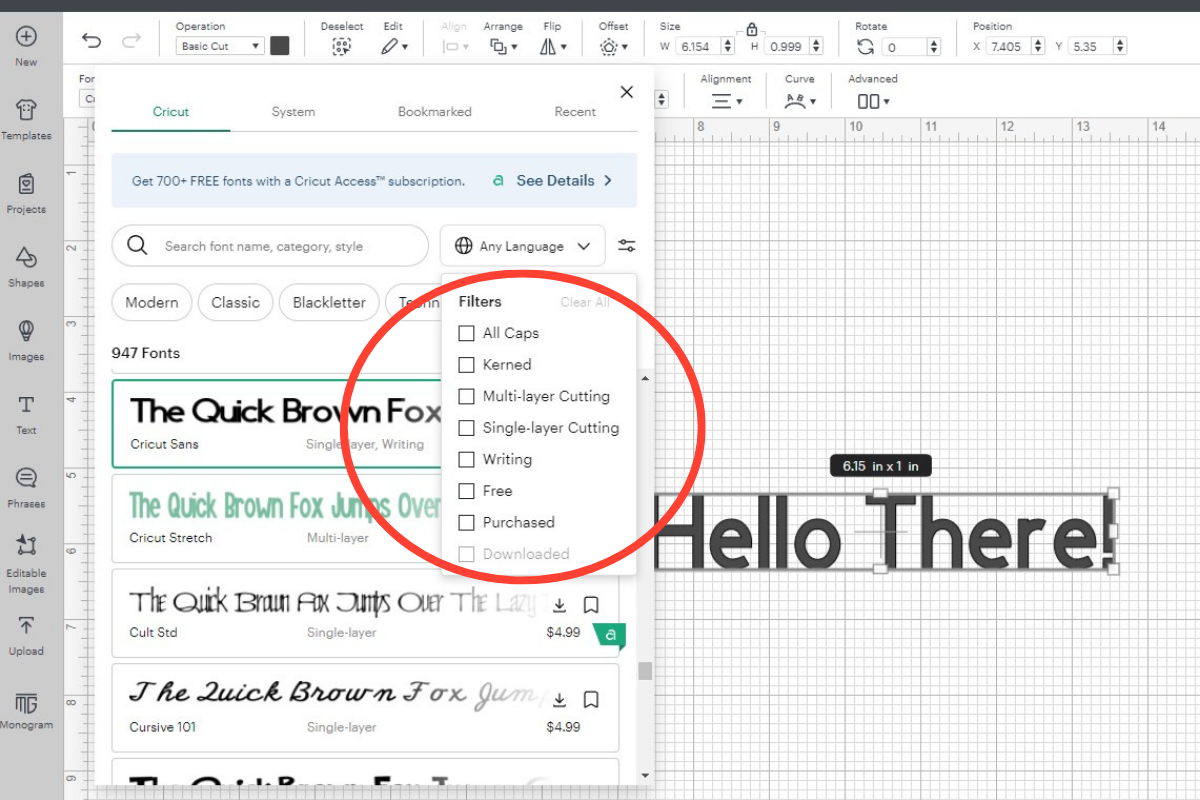Check the Kerned filter
Viewport: 1200px width, 800px height.
coord(466,365)
